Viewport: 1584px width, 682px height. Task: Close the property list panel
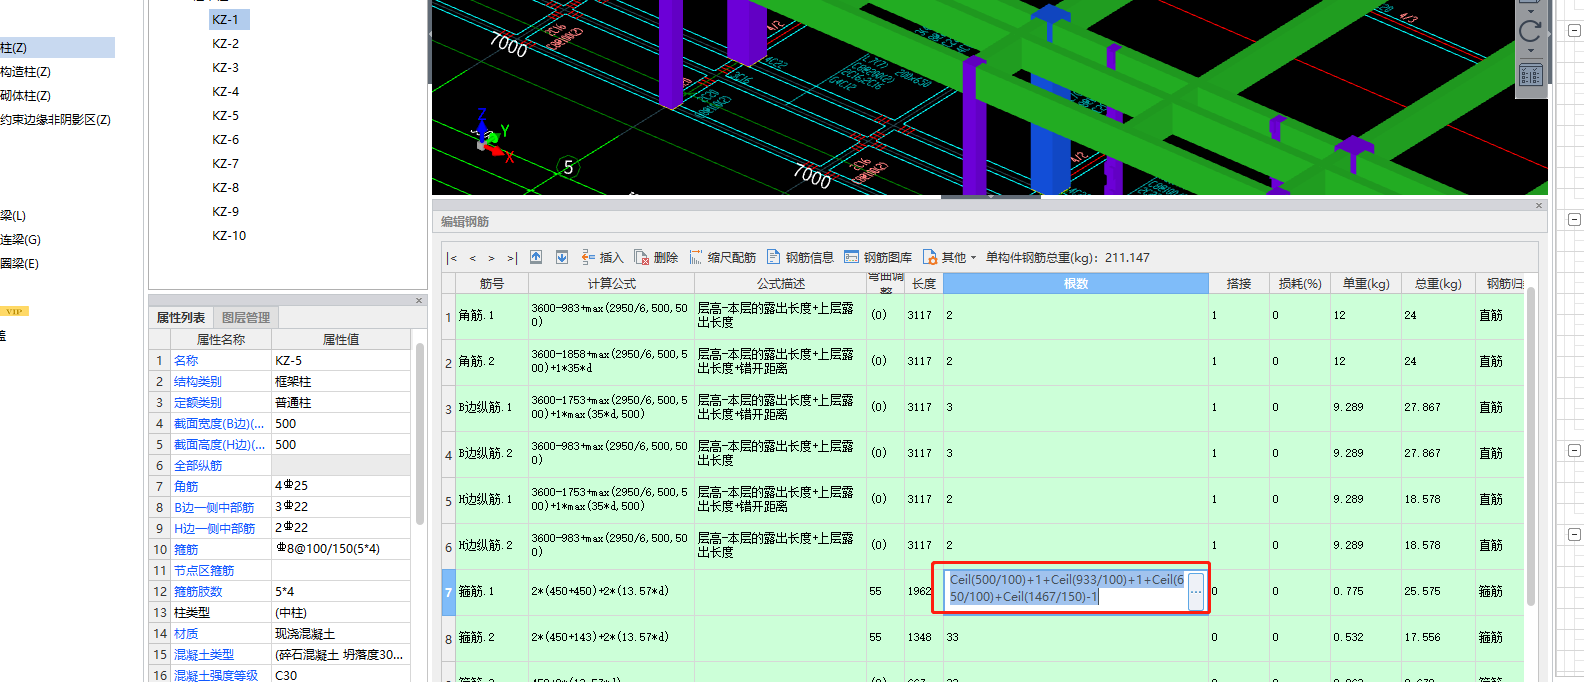419,300
